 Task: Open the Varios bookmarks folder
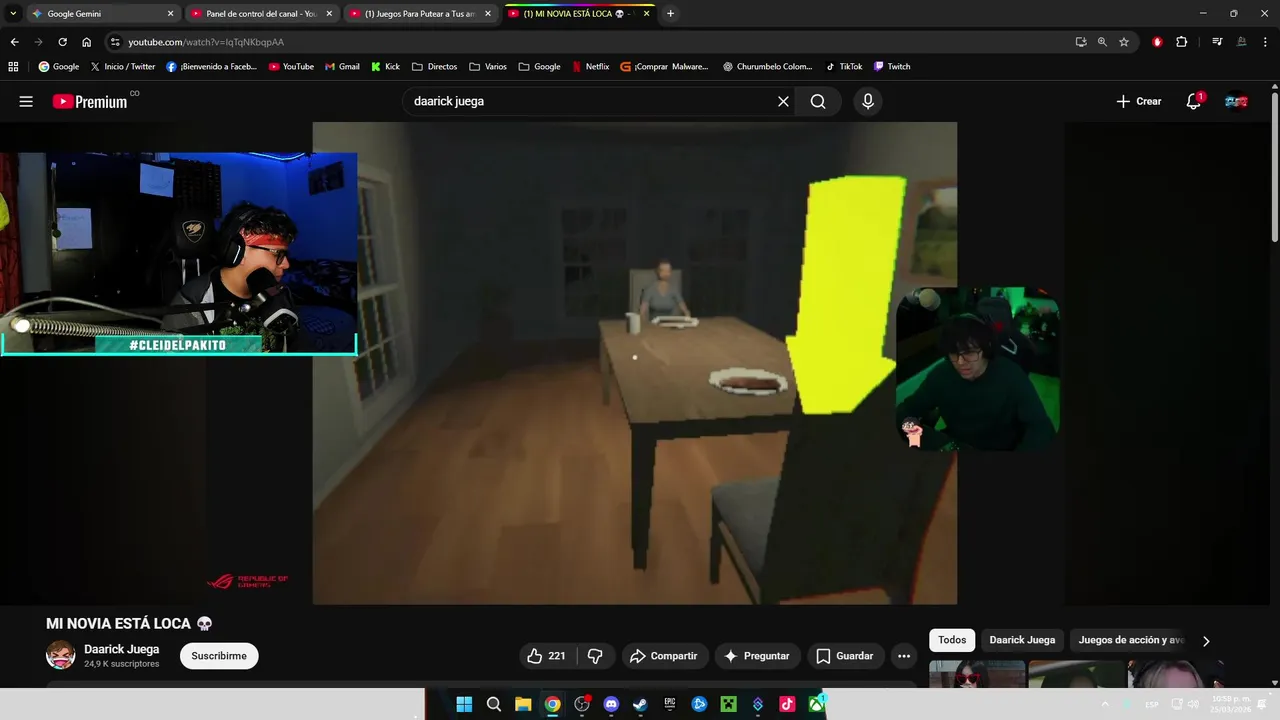488,67
